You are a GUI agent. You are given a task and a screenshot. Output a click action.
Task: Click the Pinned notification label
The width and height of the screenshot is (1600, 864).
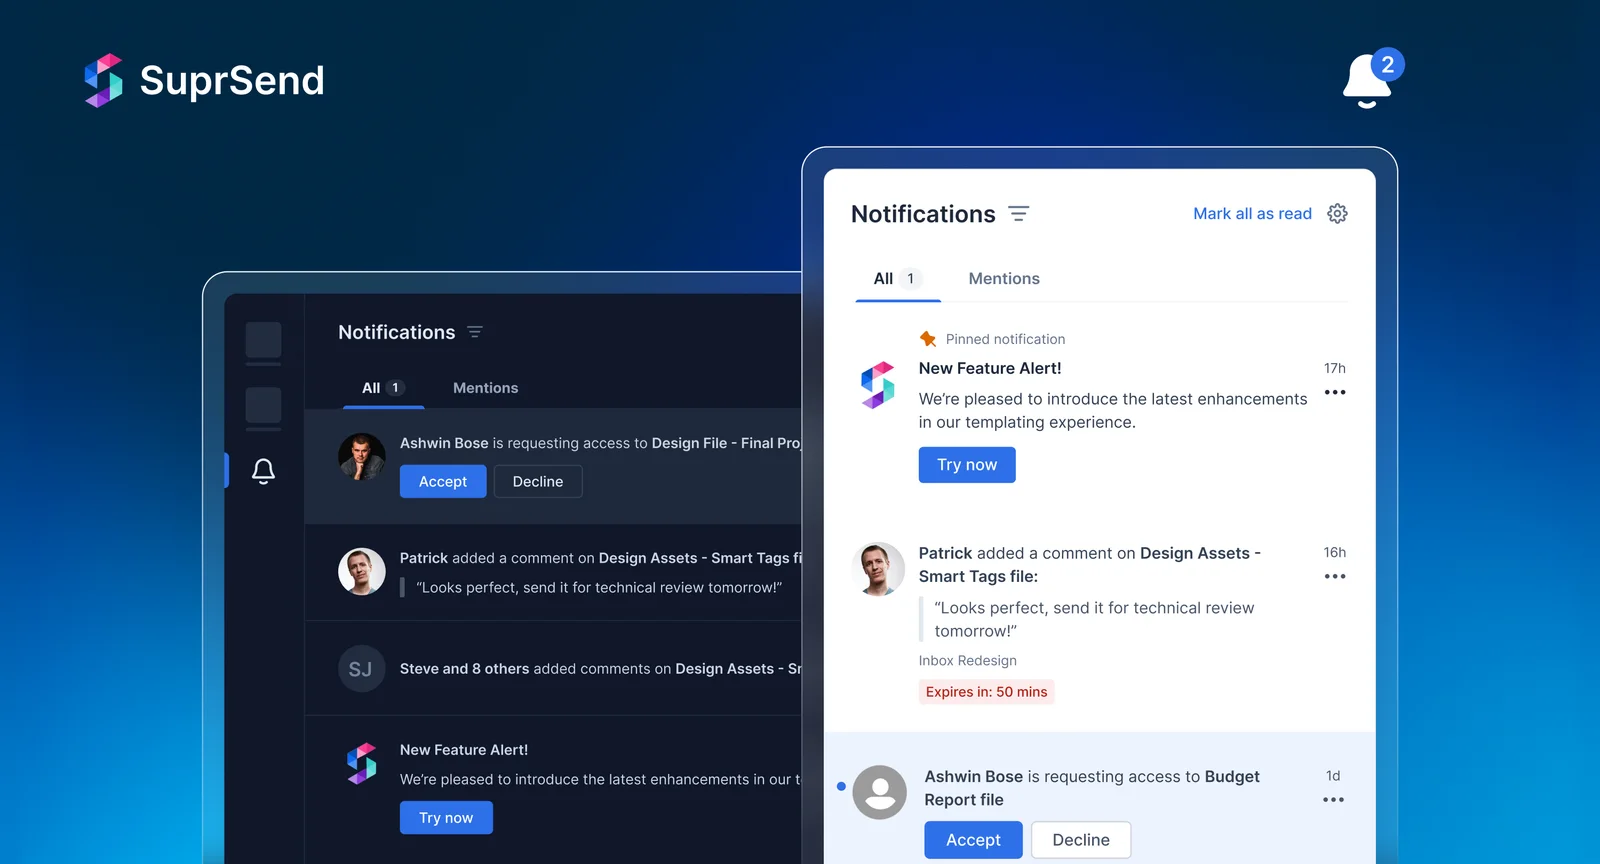[x=1005, y=339]
